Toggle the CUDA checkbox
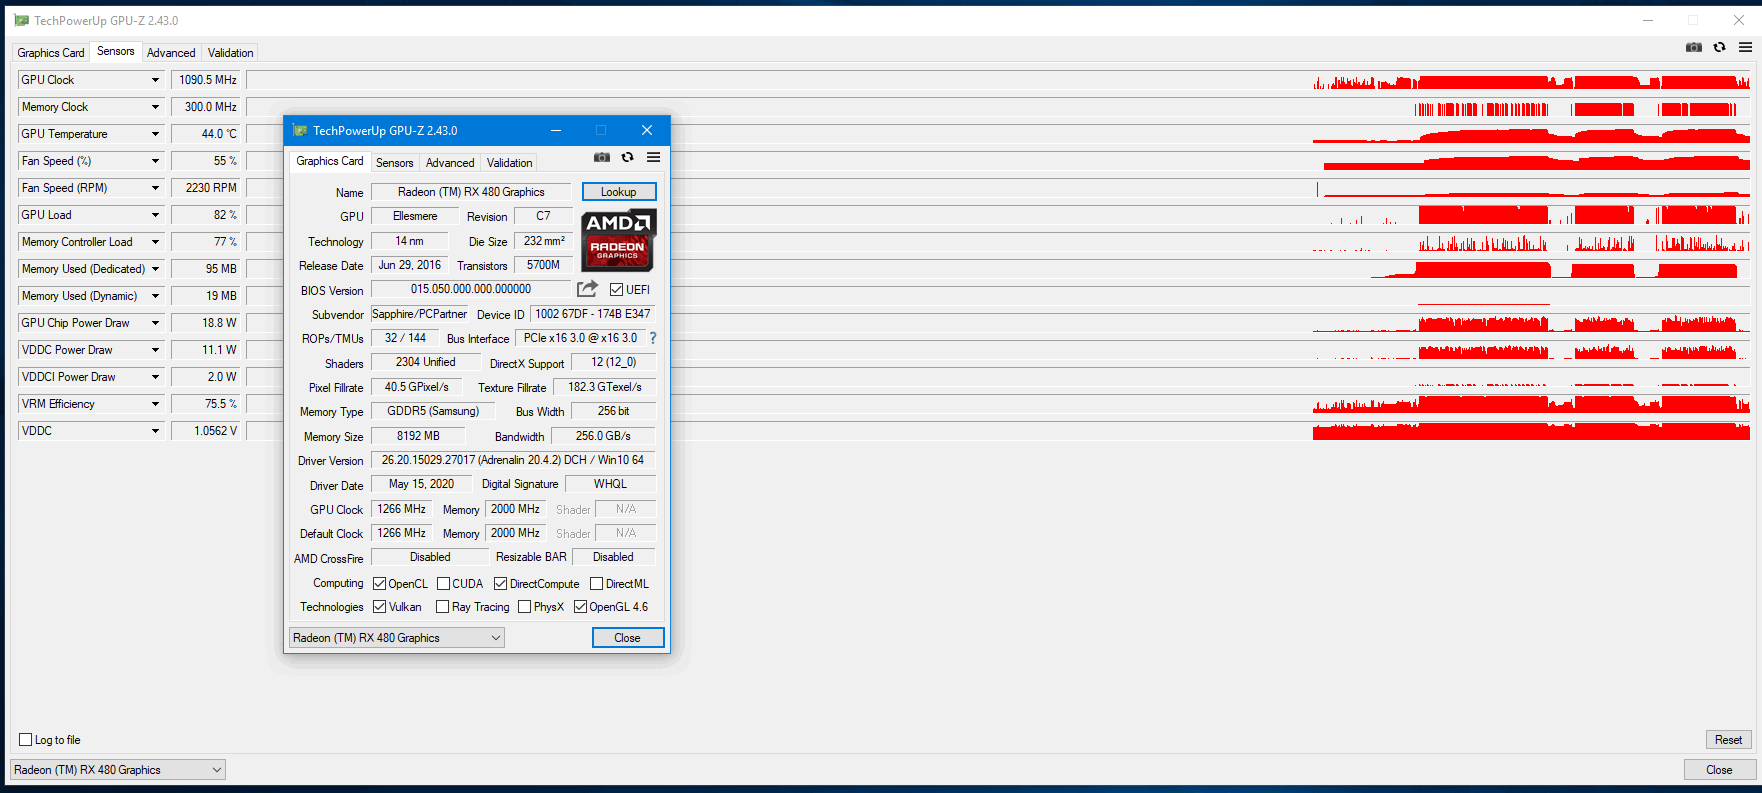The width and height of the screenshot is (1762, 793). coord(443,584)
